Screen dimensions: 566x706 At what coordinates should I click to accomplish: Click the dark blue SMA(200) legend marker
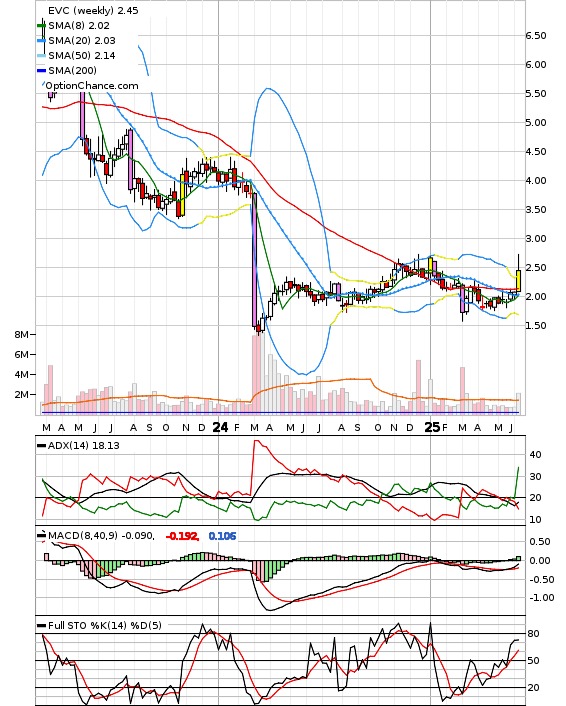41,70
